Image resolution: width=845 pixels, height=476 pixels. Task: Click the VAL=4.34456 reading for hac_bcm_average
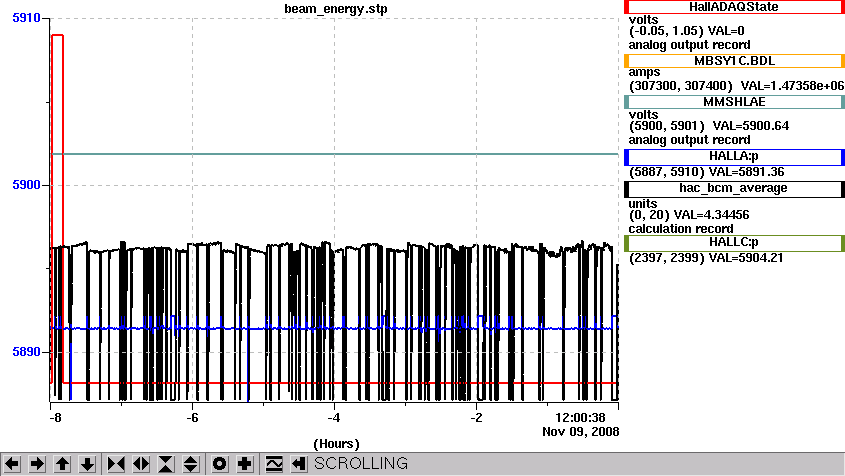pos(711,215)
